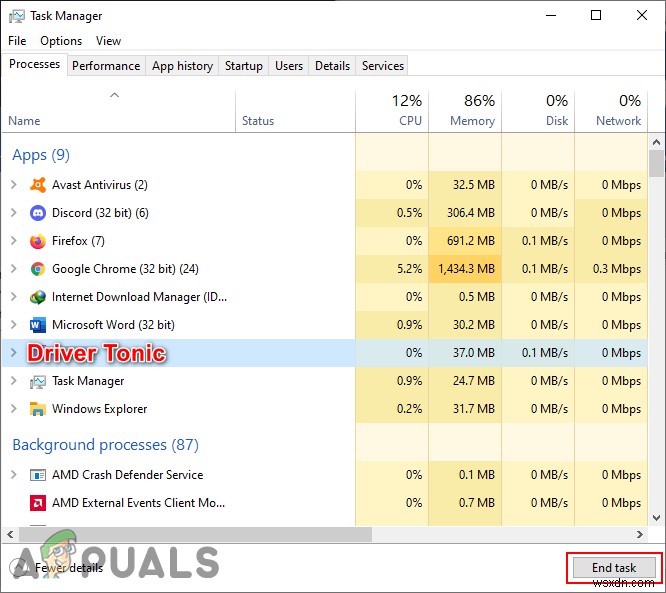
Task: Sort by the Name column header
Action: [x=119, y=112]
